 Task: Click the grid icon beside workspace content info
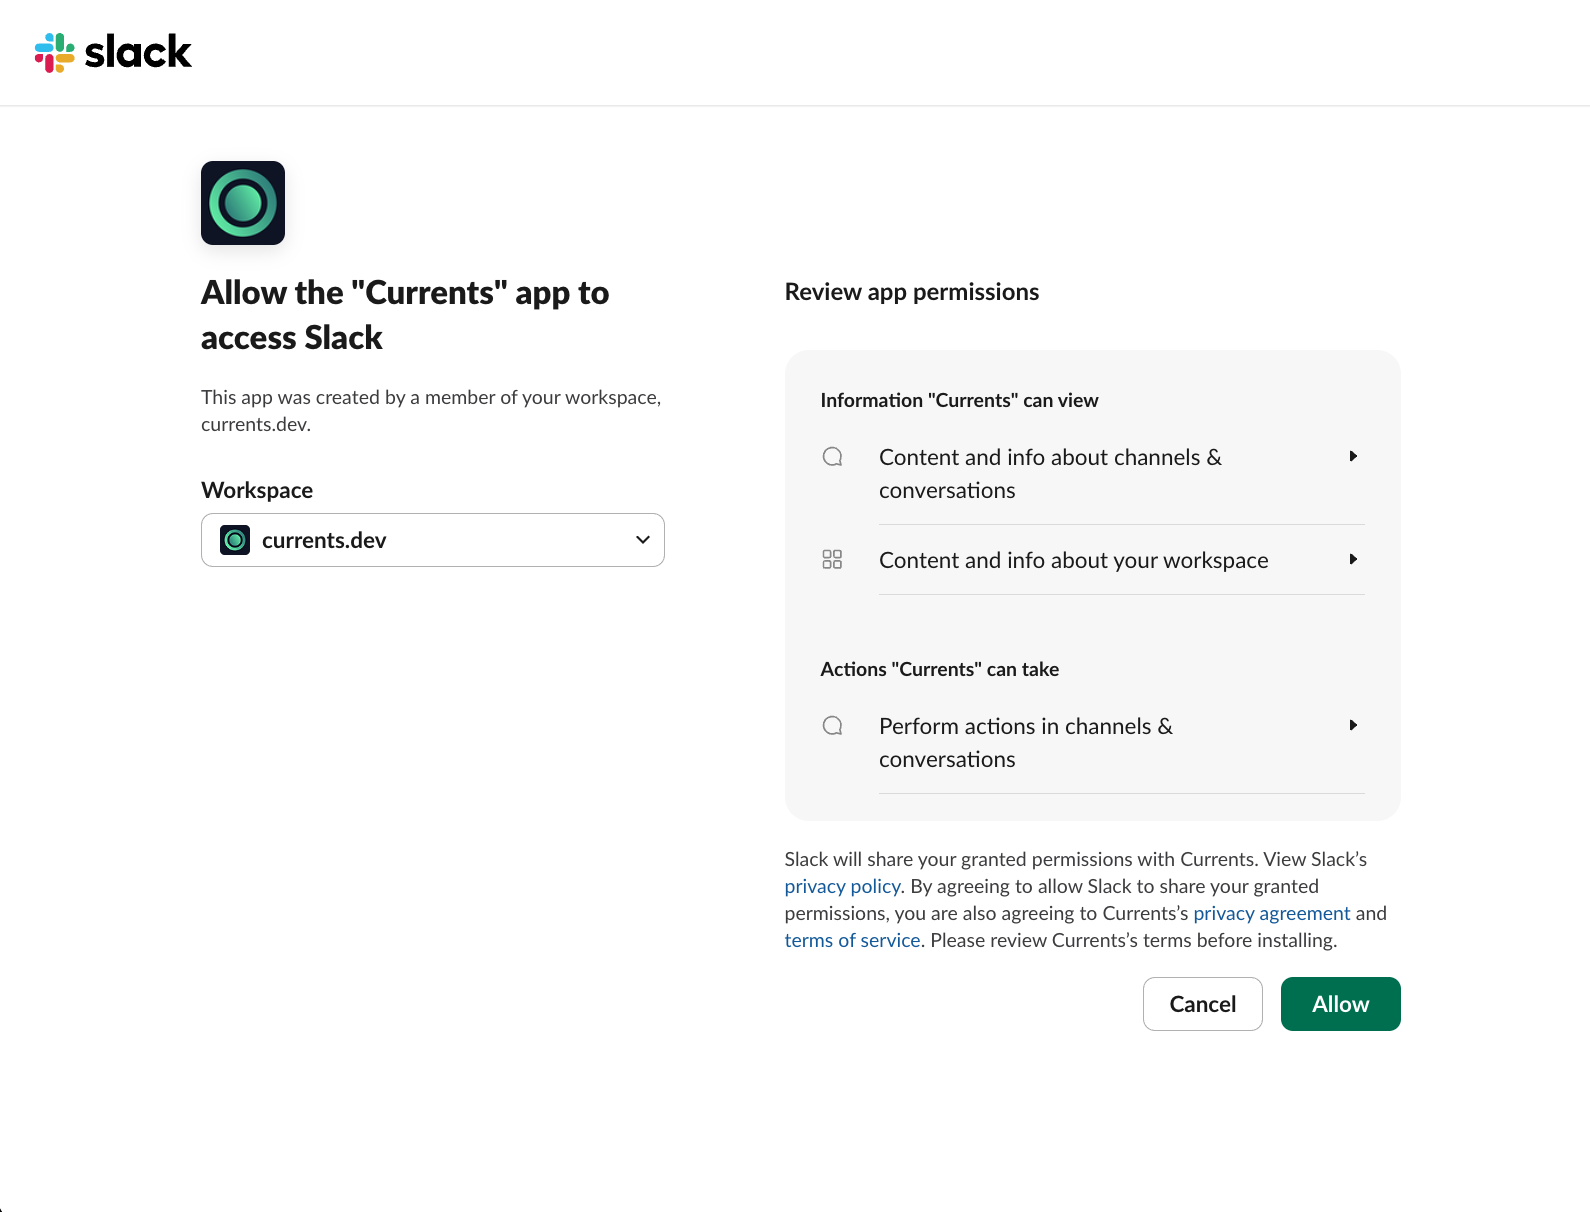pos(832,559)
